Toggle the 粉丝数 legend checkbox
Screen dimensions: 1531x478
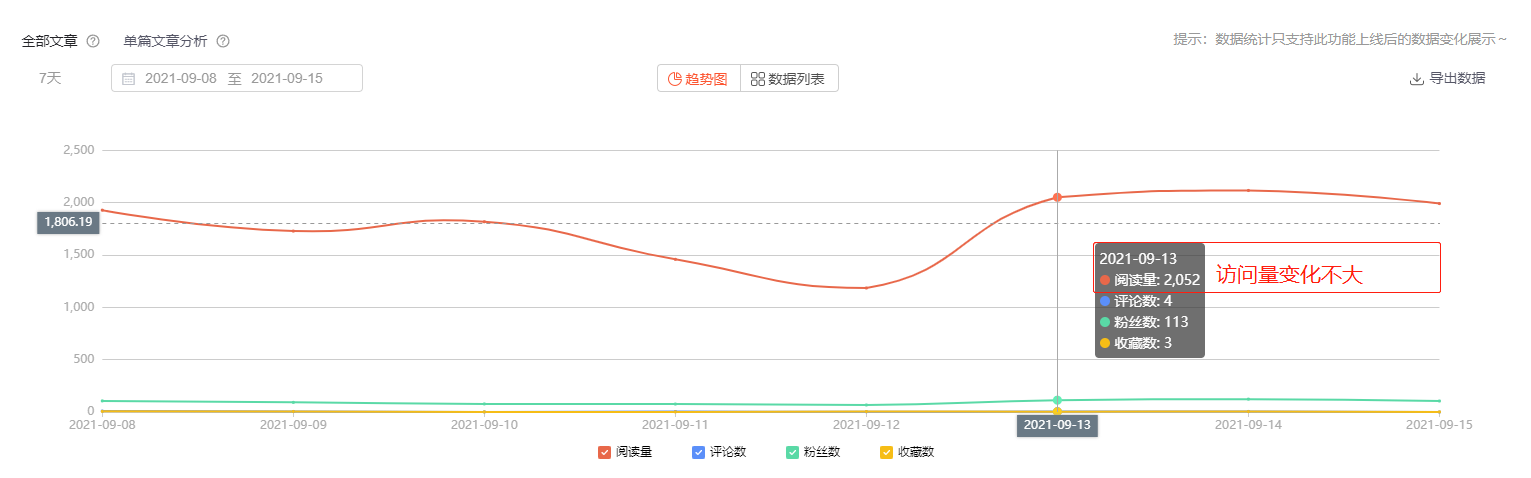click(x=792, y=452)
